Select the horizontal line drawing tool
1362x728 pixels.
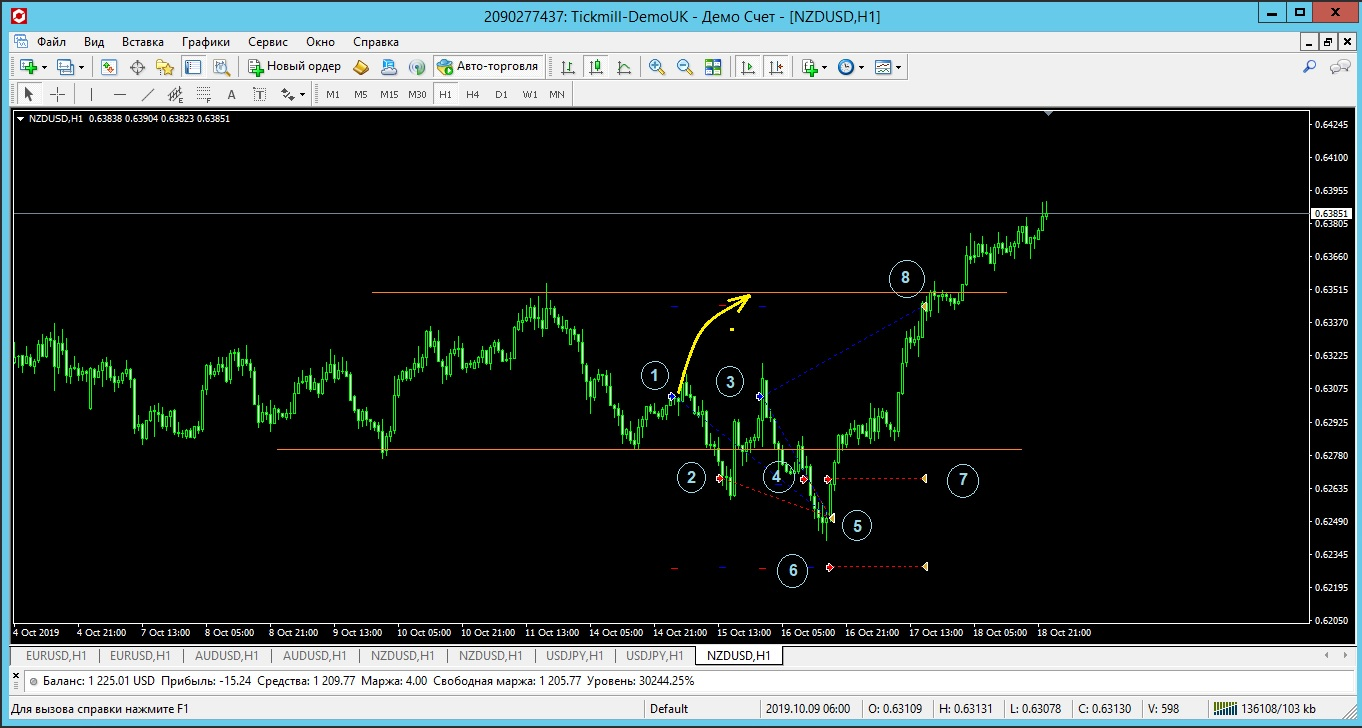pos(120,94)
